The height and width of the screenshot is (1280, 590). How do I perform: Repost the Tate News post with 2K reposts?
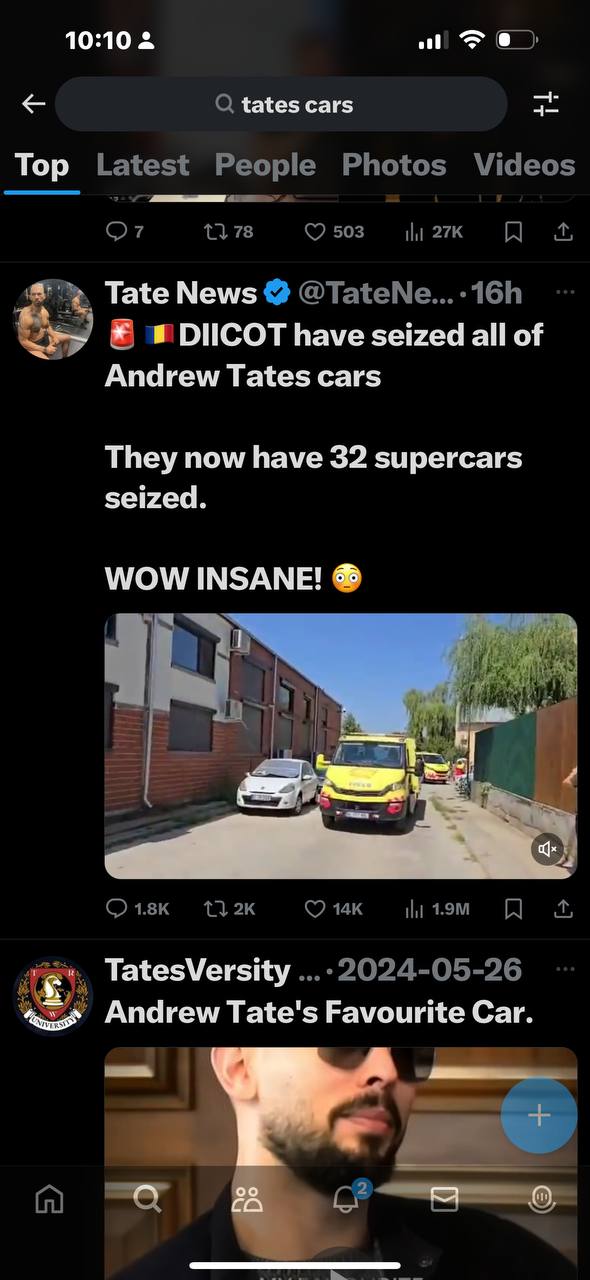(x=229, y=908)
